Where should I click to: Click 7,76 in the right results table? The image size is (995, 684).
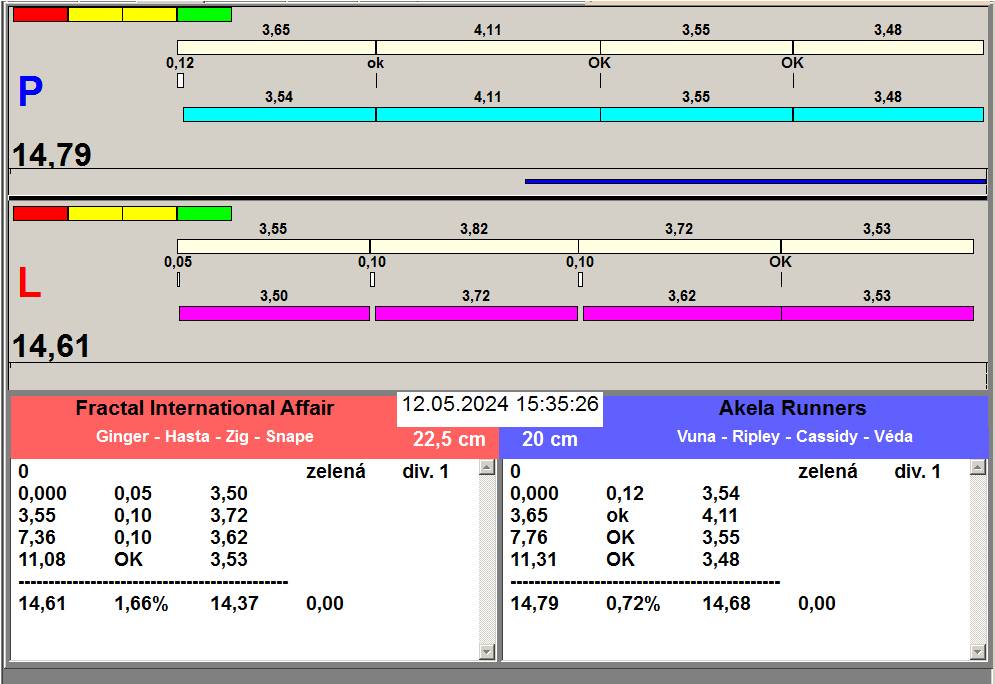pyautogui.click(x=529, y=537)
